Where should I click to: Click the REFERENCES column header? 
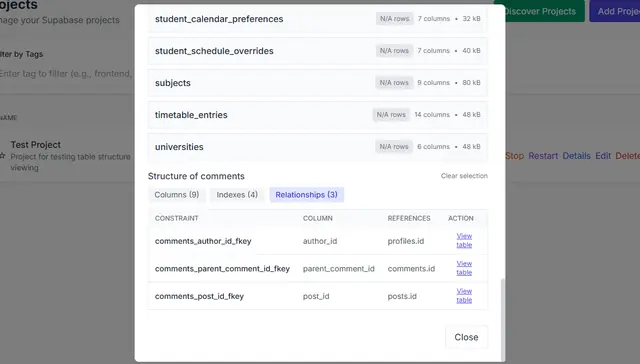pos(409,218)
